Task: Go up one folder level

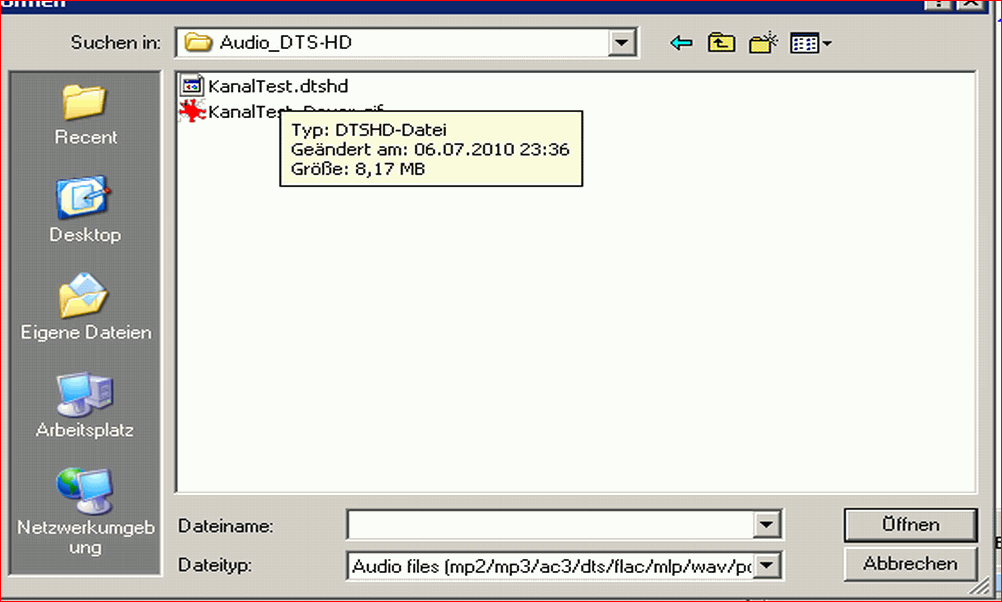Action: pyautogui.click(x=720, y=43)
